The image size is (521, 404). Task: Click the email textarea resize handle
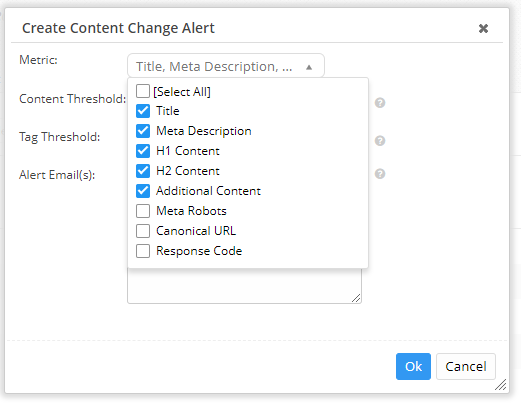356,298
